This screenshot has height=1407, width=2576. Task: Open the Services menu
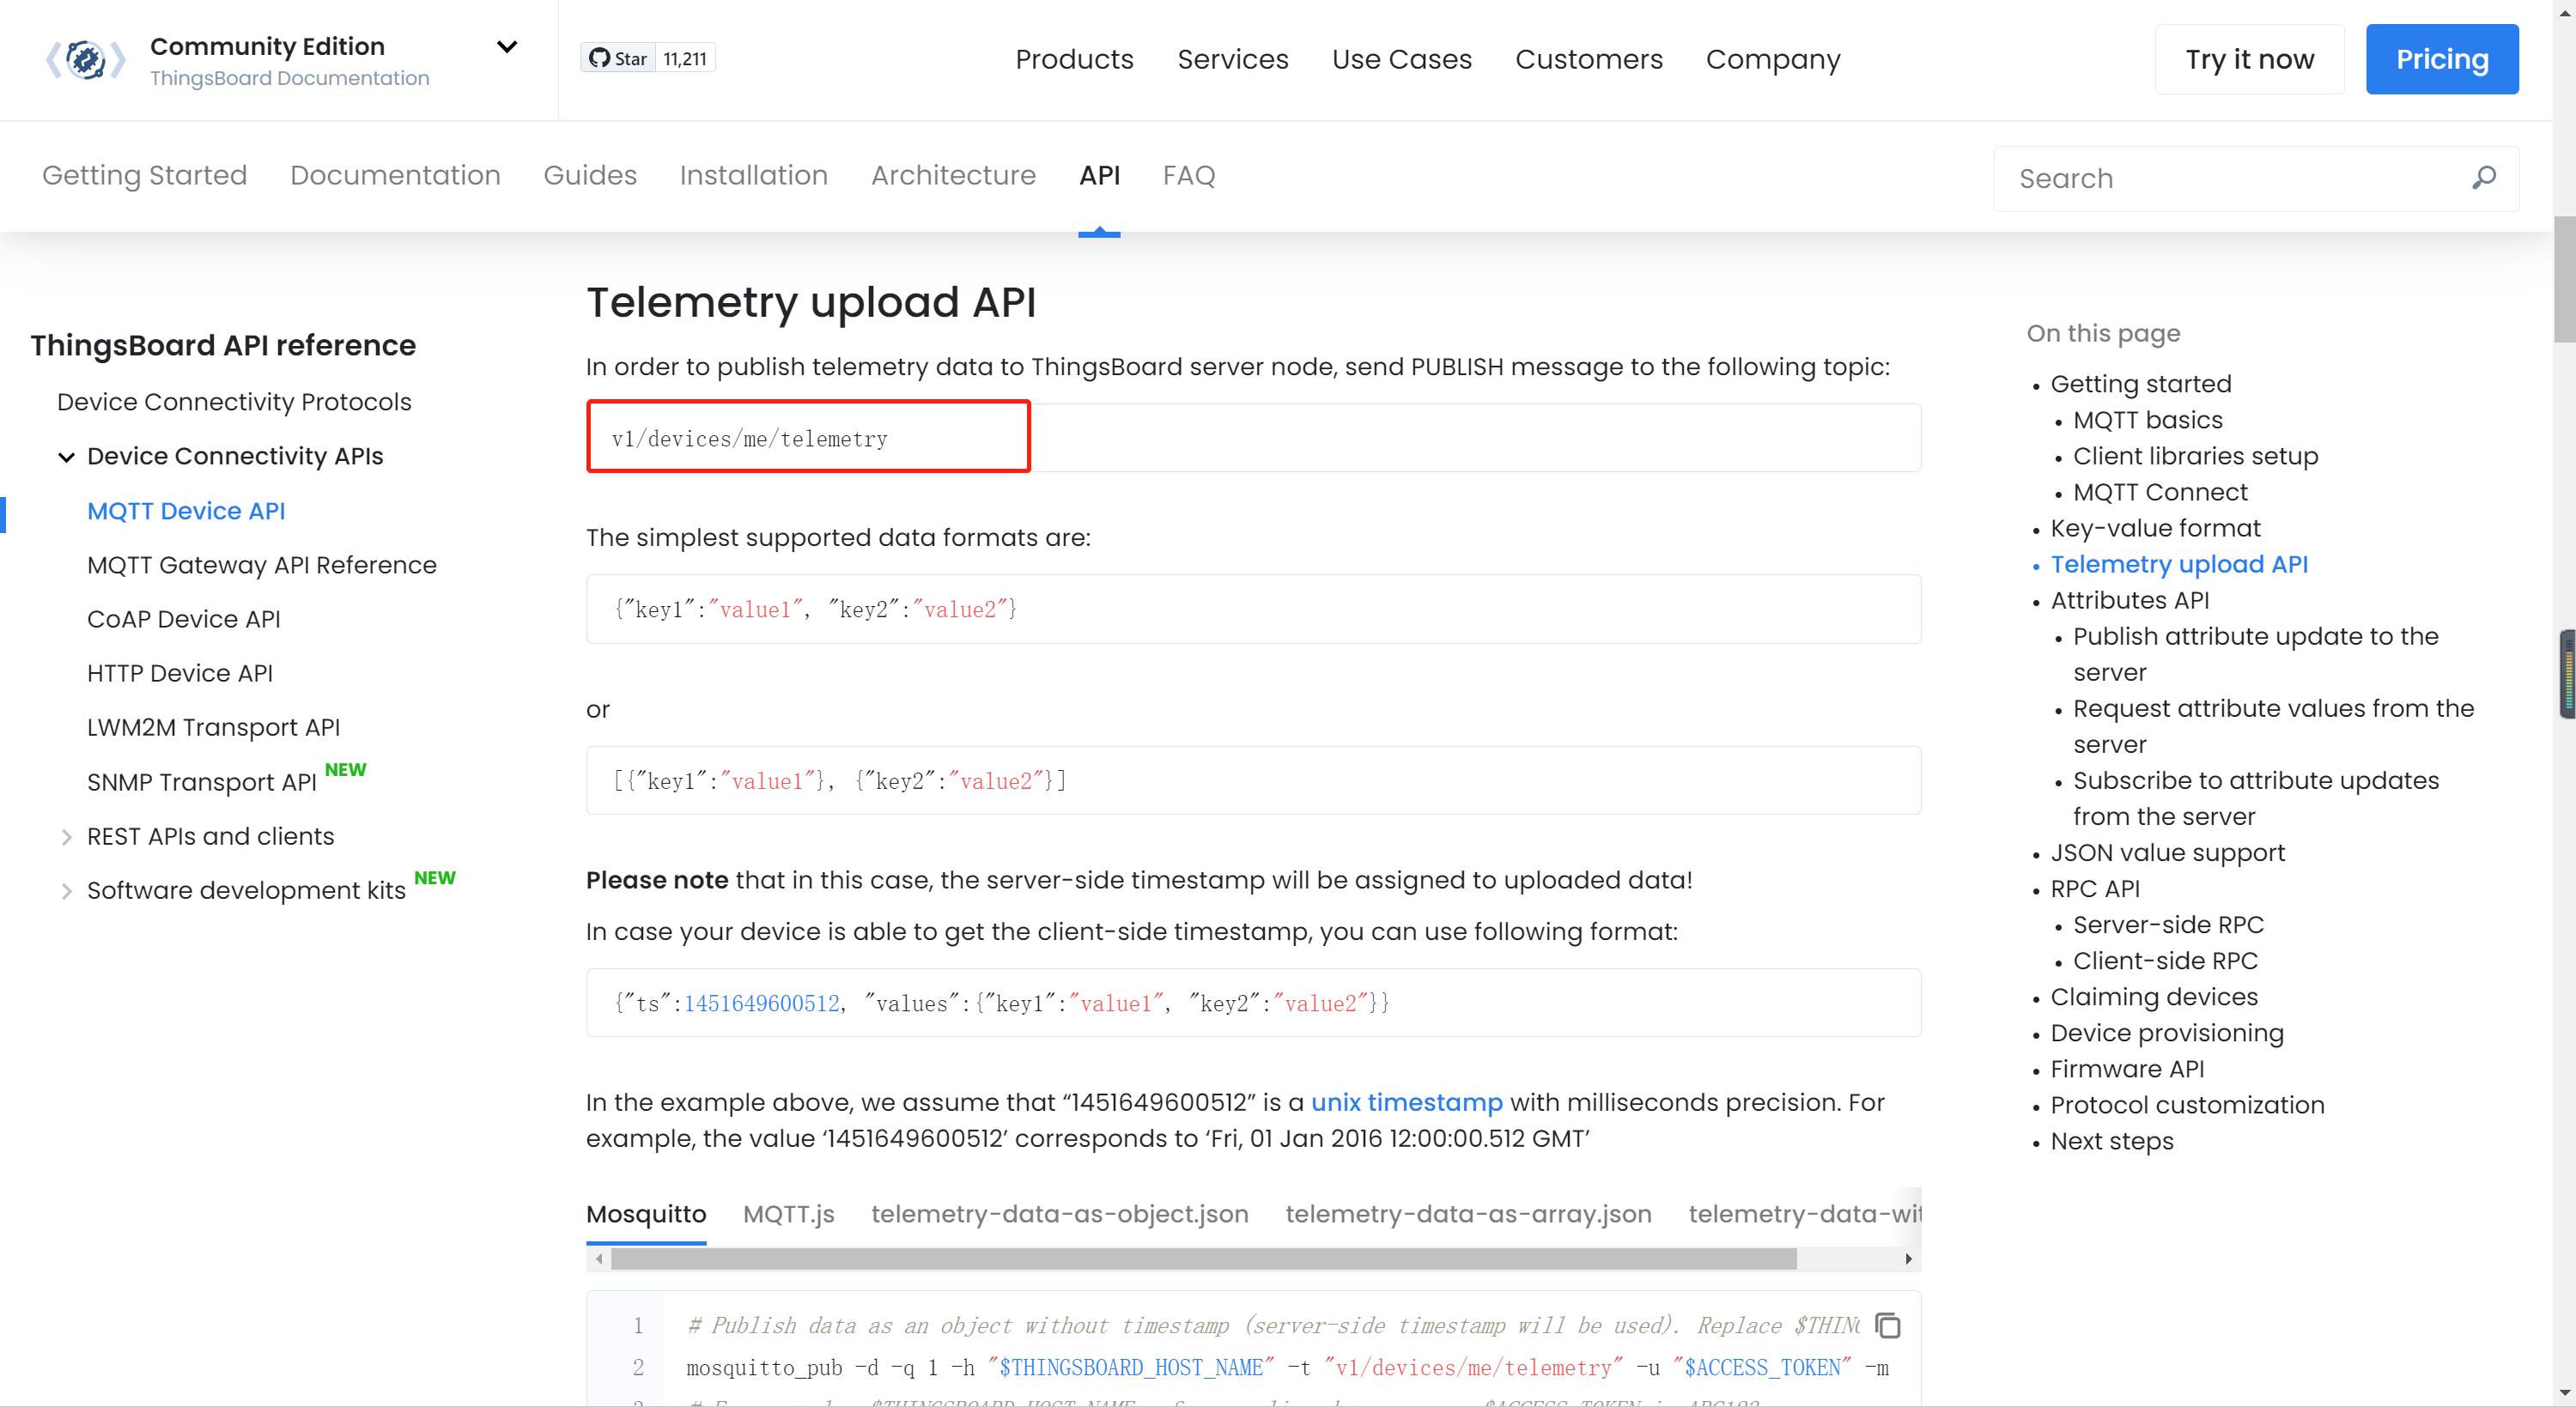[x=1232, y=59]
